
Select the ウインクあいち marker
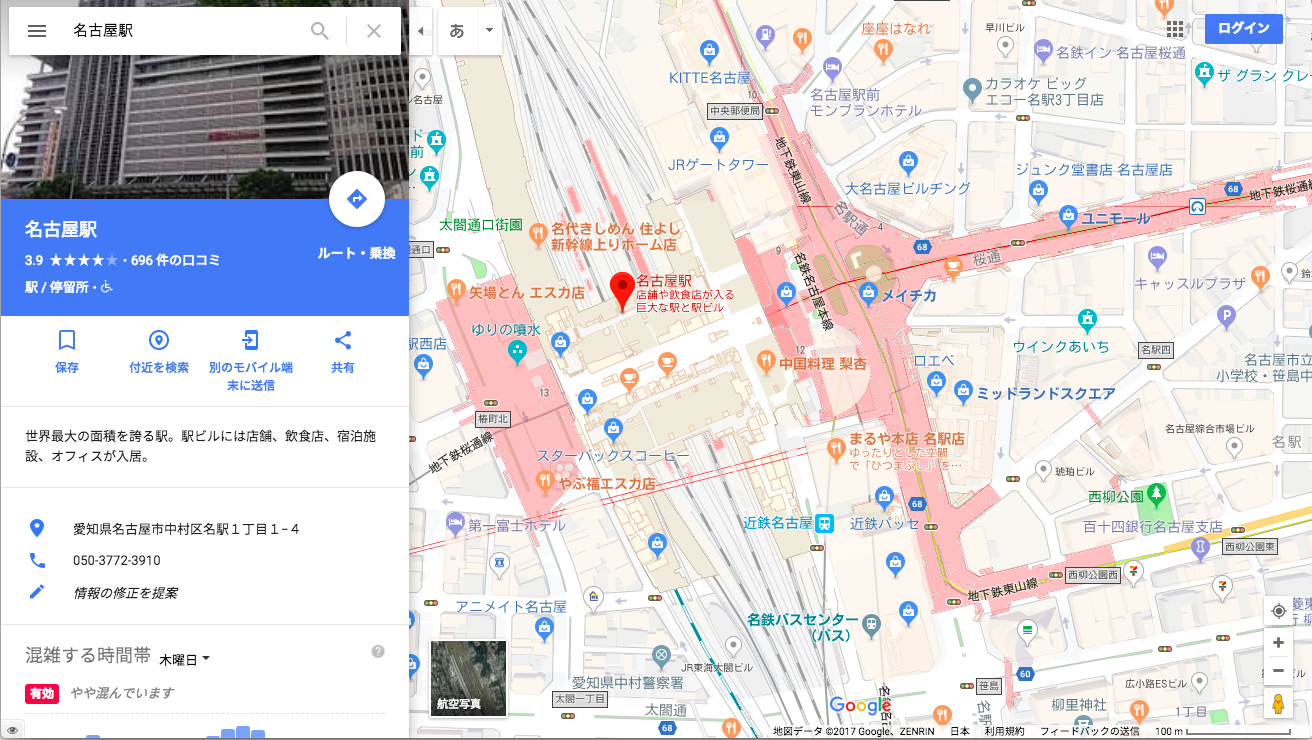click(1086, 321)
